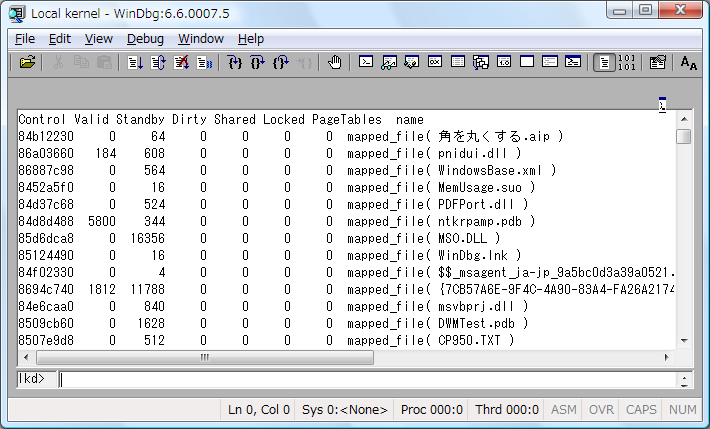Click Valid value 5800 in ntkrpamp.pdb row
Viewport: 710px width, 429px height.
[102, 222]
